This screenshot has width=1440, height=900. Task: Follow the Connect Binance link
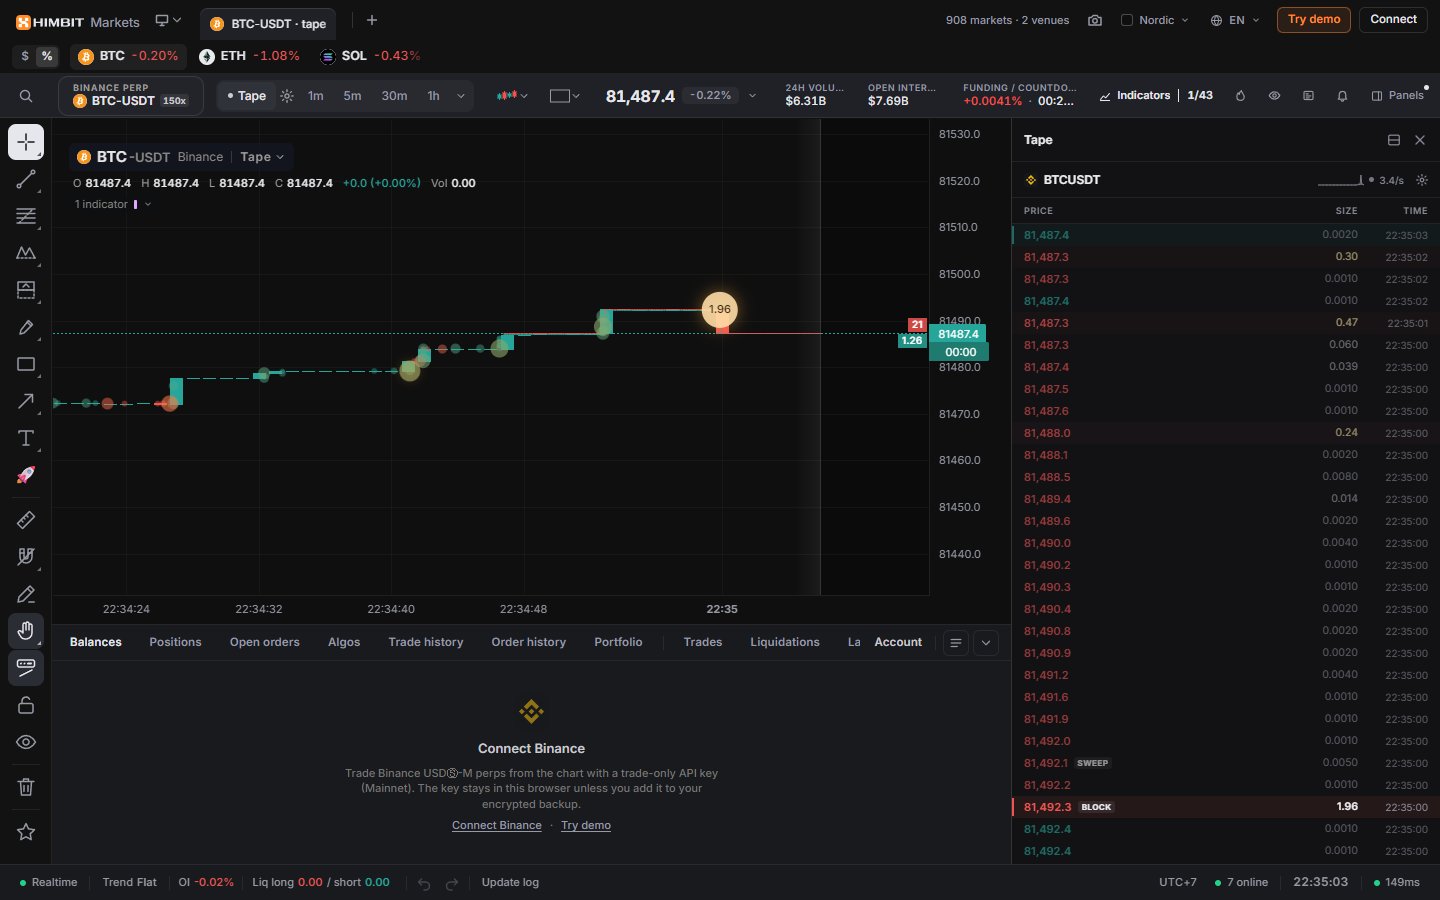pyautogui.click(x=497, y=825)
